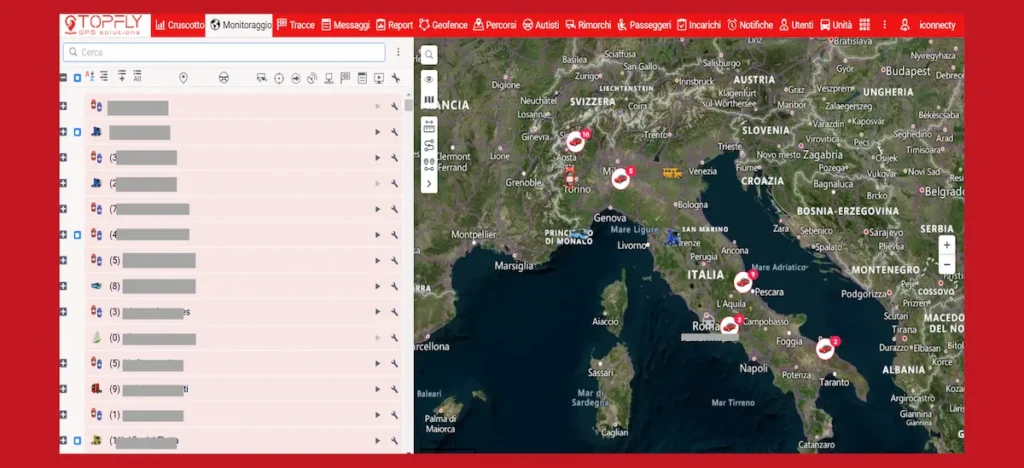
Task: Open the Utenti tab
Action: point(797,25)
